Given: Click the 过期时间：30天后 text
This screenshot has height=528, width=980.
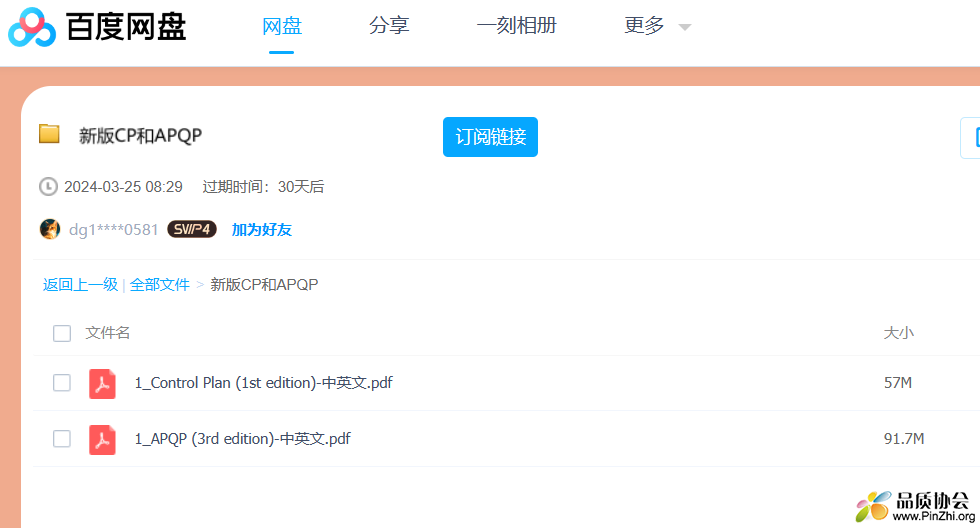Looking at the screenshot, I should [263, 187].
